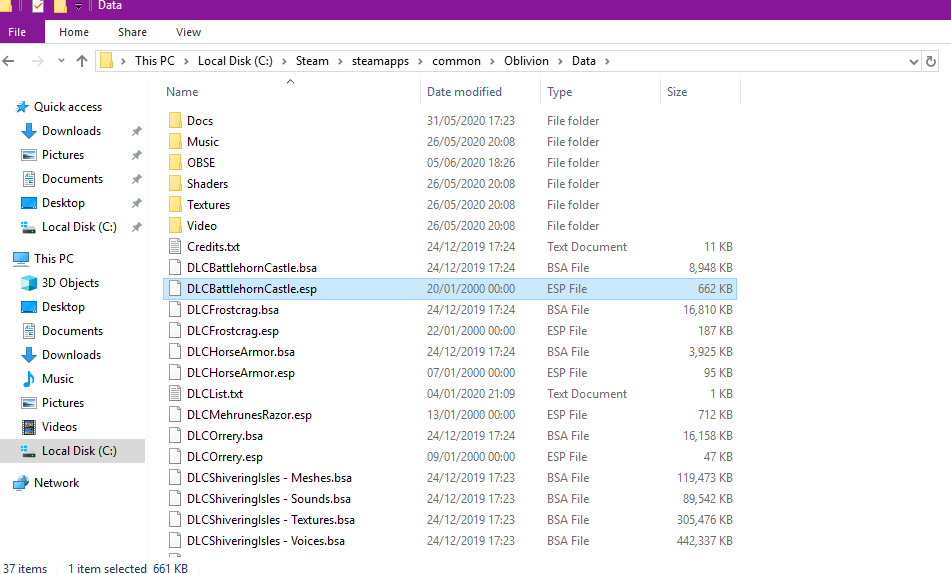Click Steam in the address breadcrumb
Image resolution: width=951 pixels, height=574 pixels.
click(312, 61)
